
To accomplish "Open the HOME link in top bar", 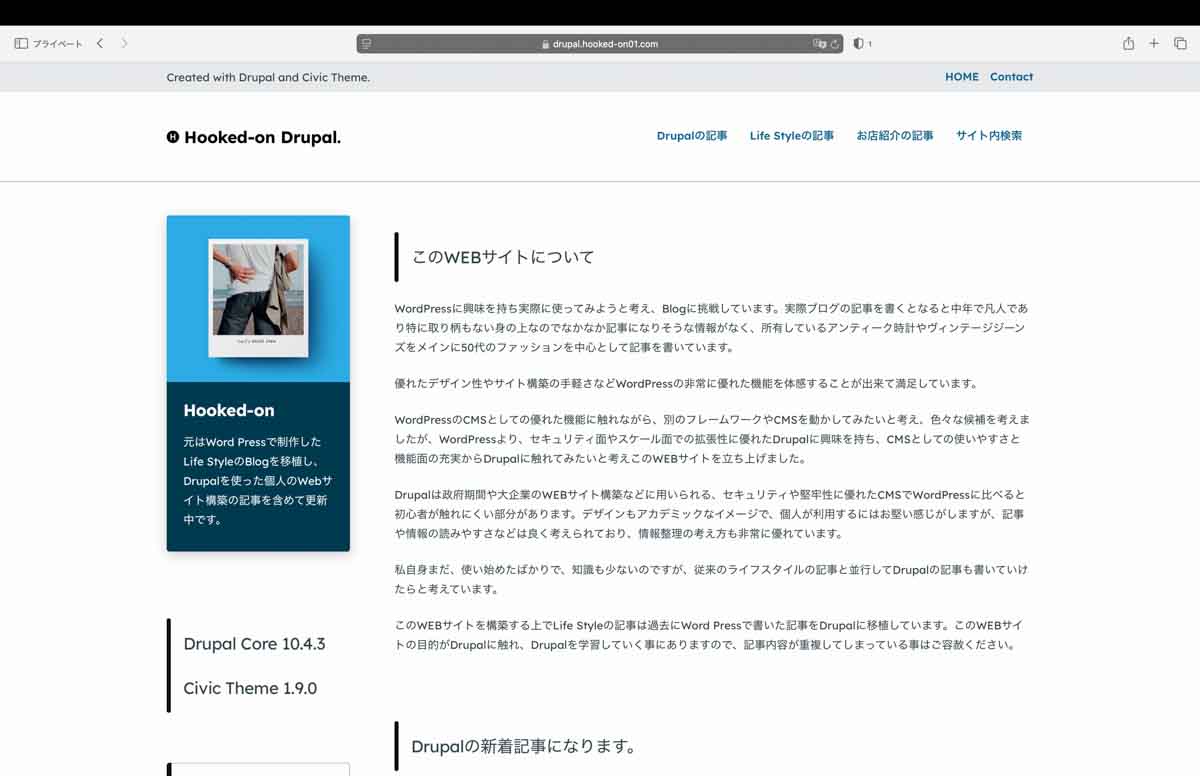I will (x=962, y=77).
